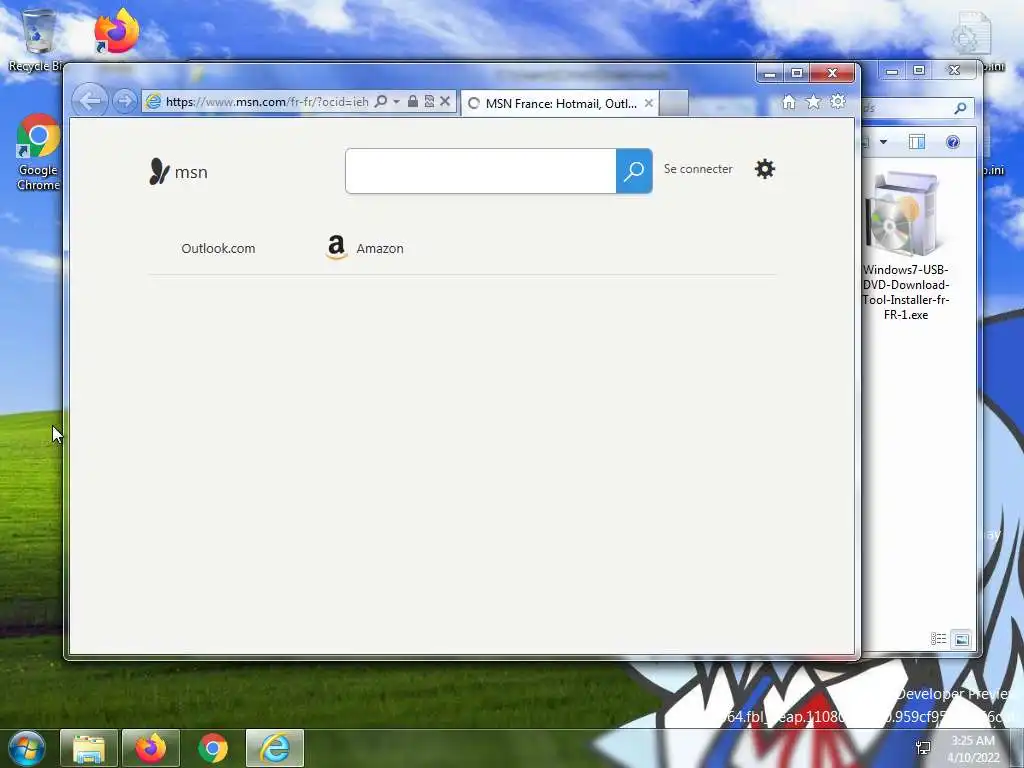The image size is (1024, 768).
Task: Stop loading with the address bar X
Action: point(445,101)
